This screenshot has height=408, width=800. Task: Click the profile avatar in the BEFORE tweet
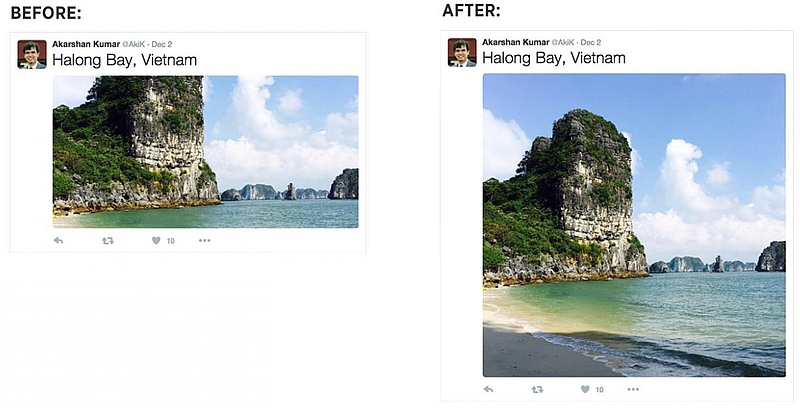[32, 54]
